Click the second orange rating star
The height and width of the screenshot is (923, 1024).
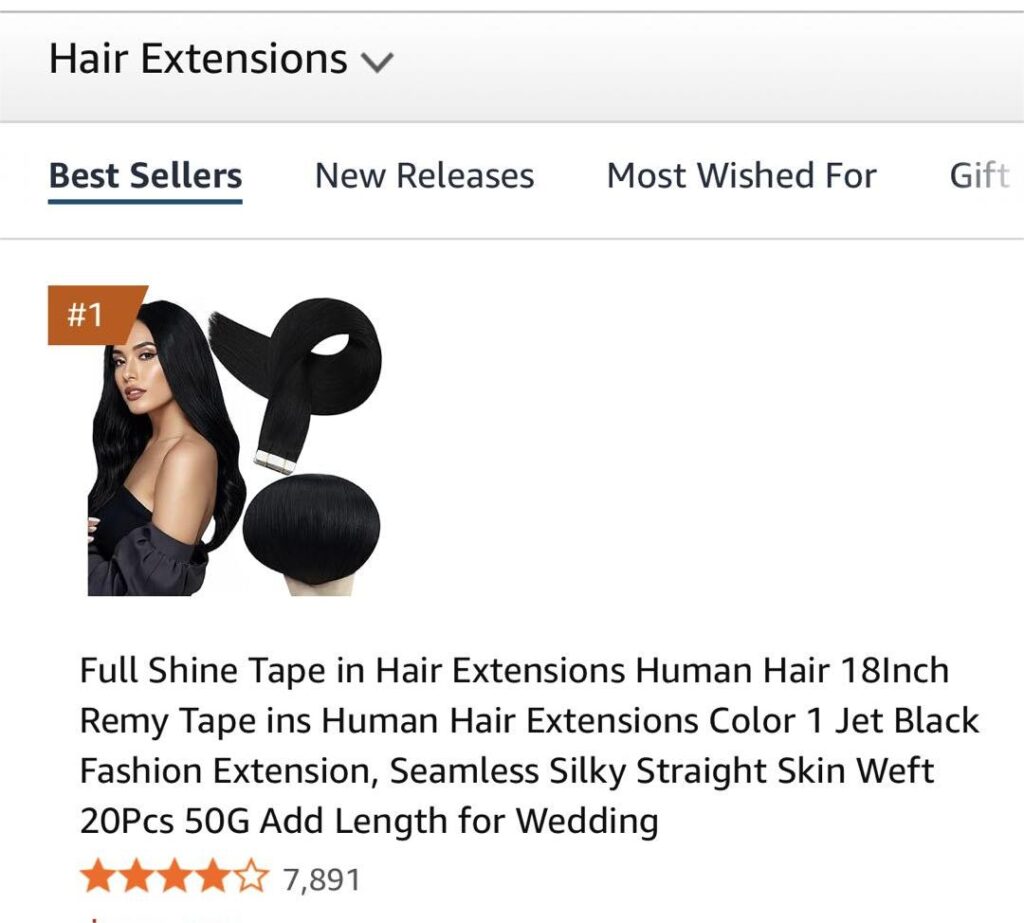pos(137,877)
